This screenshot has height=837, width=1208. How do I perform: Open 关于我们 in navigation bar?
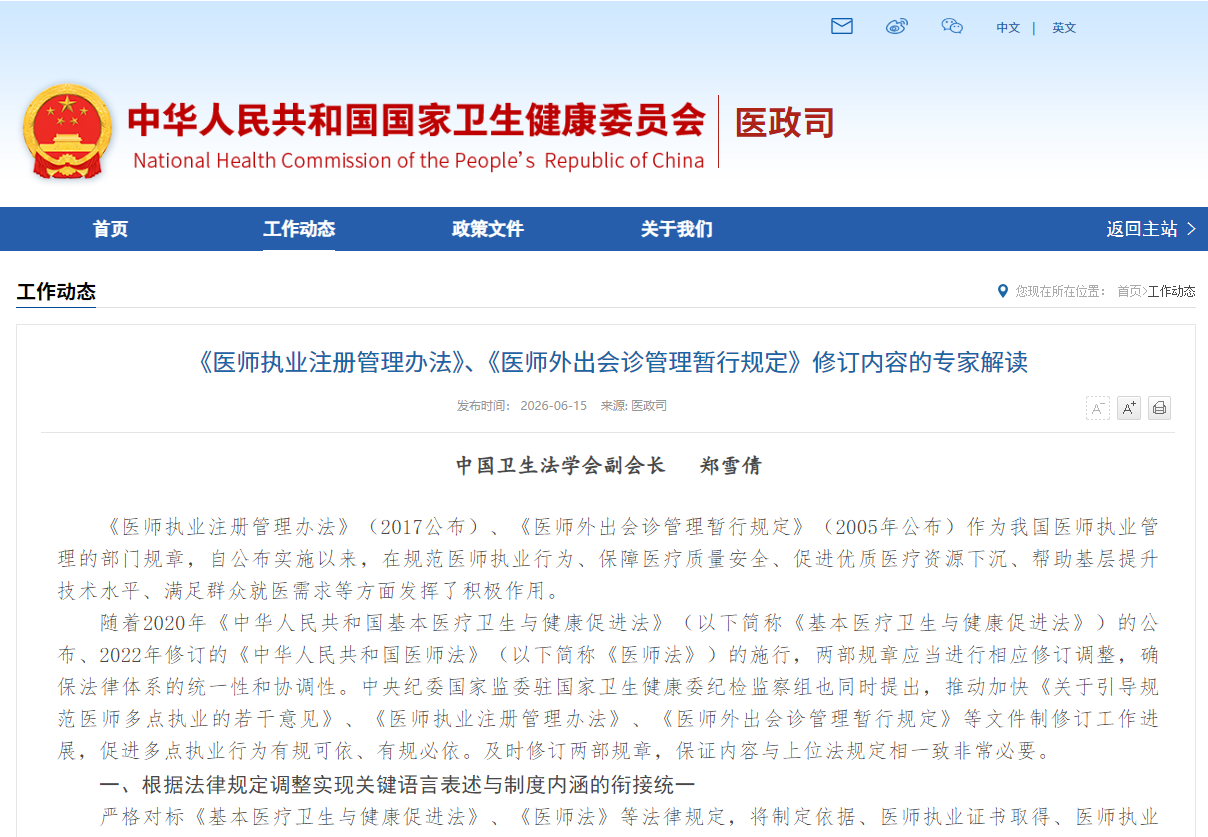pos(677,229)
